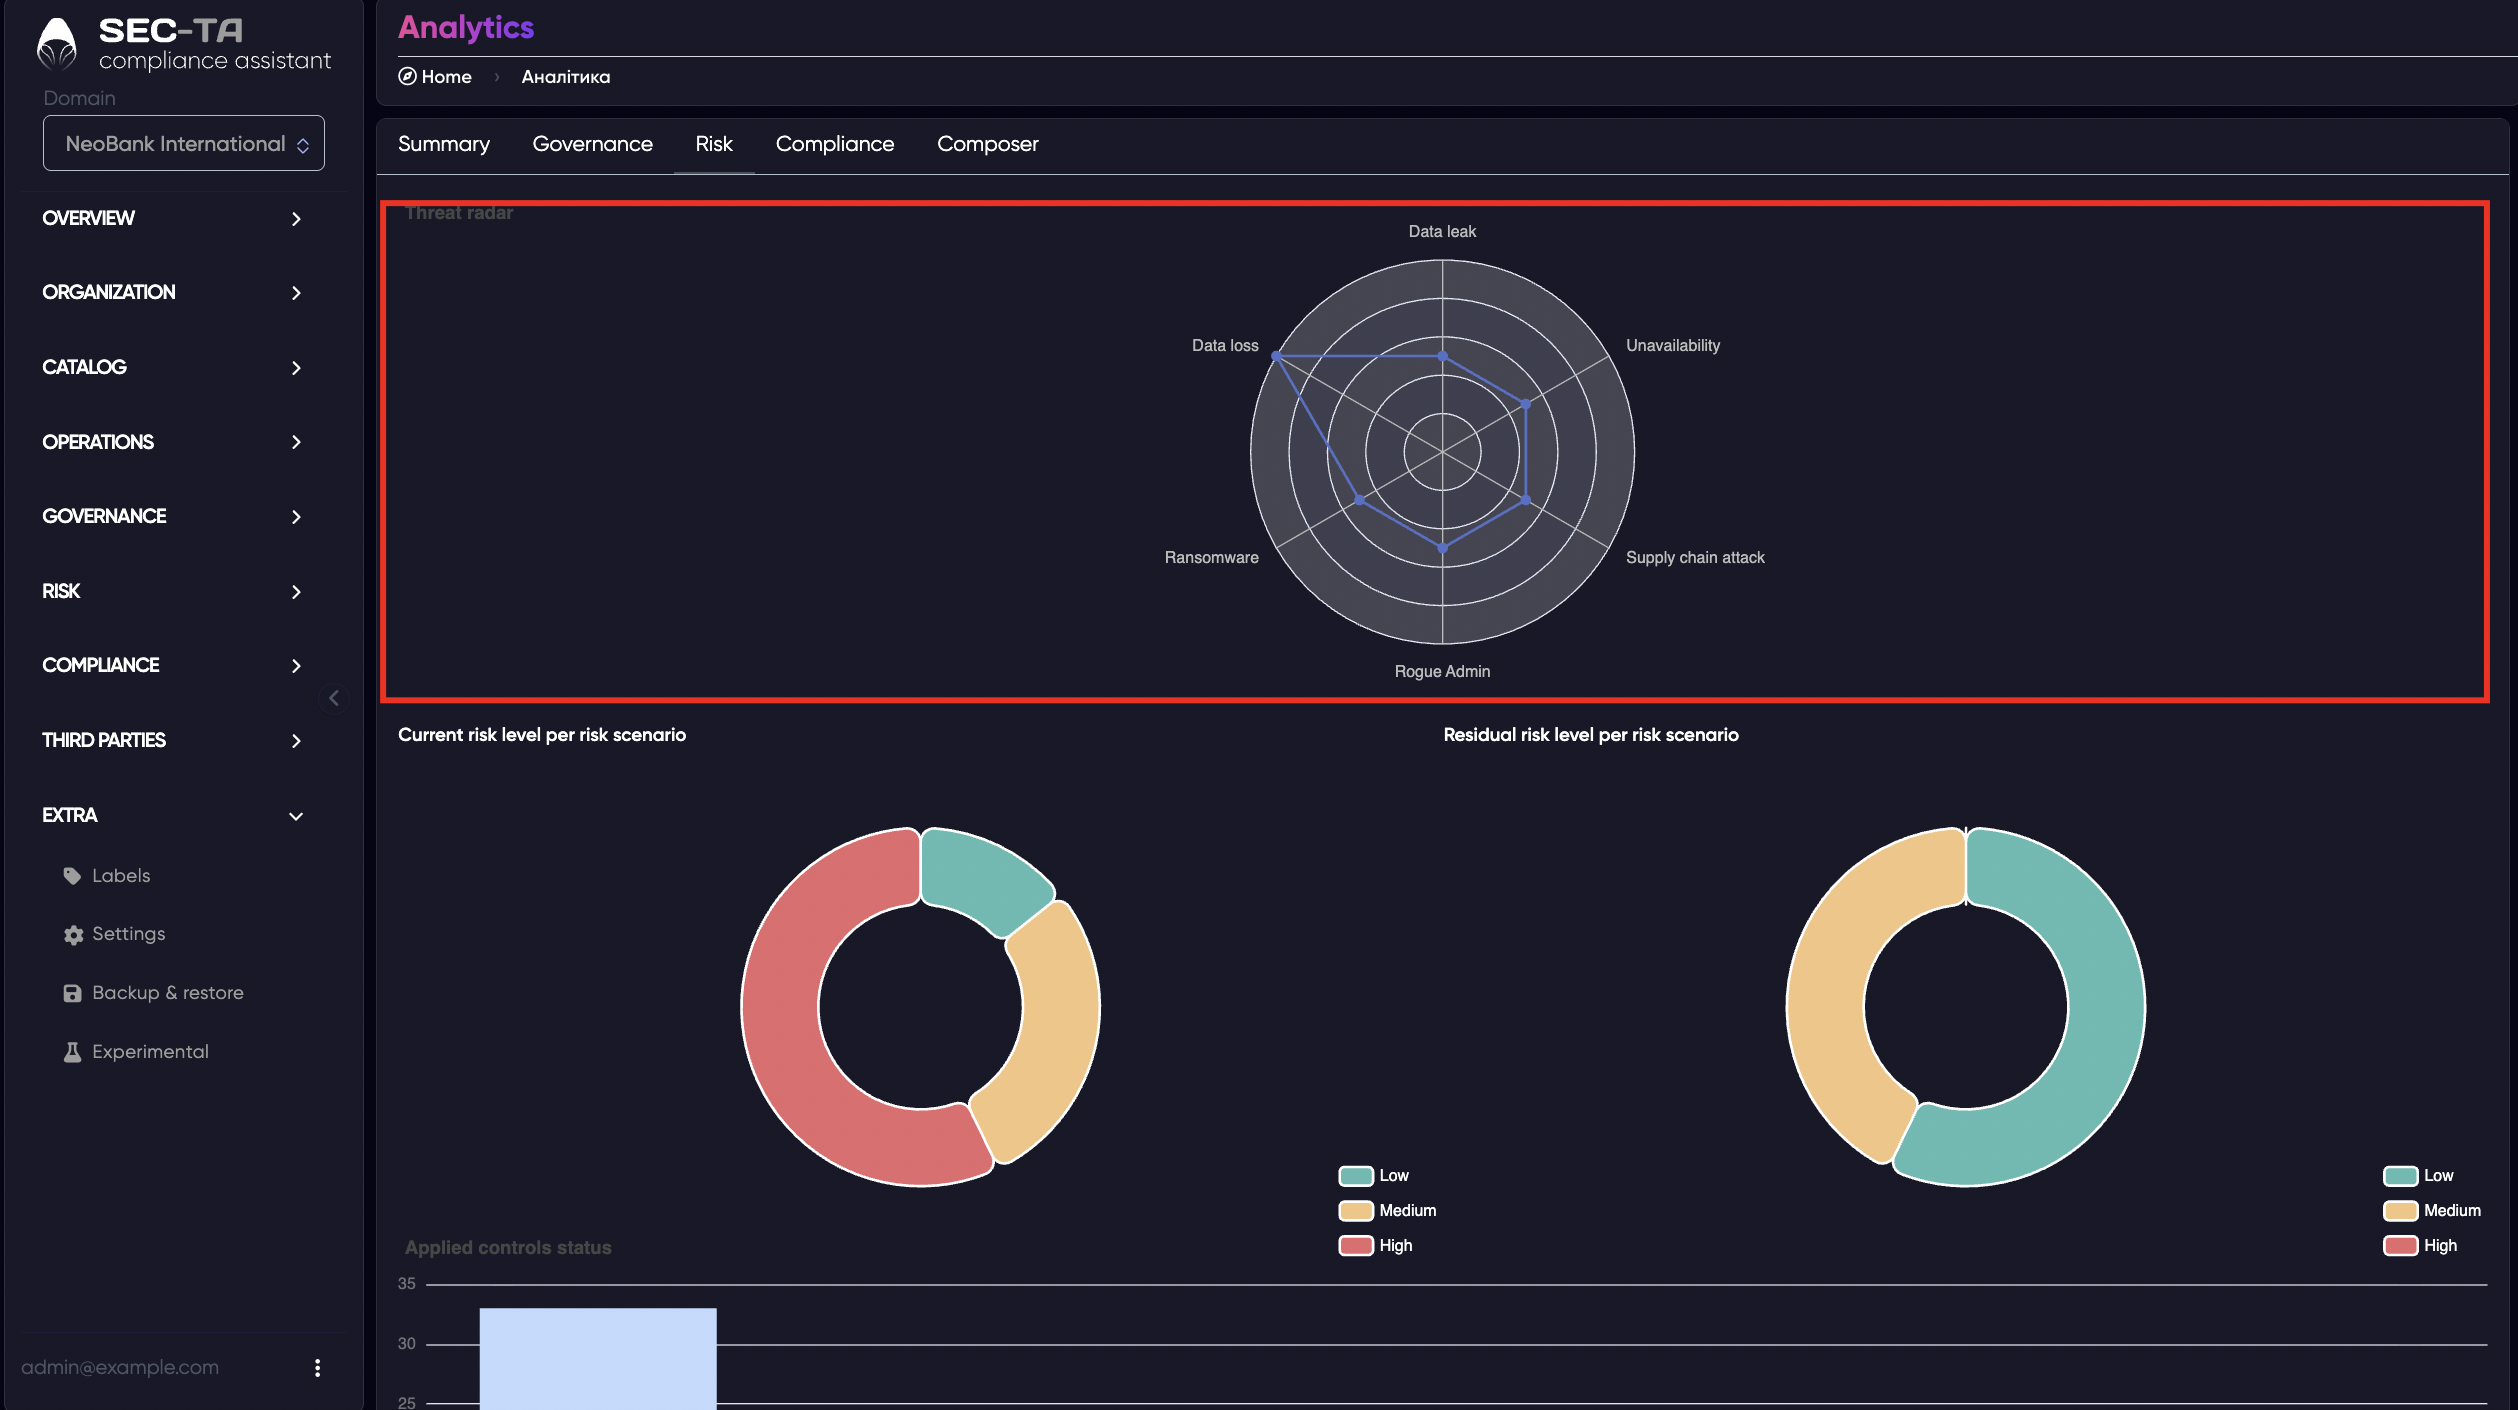This screenshot has height=1410, width=2518.
Task: Click the Unavailability radar label
Action: pyautogui.click(x=1673, y=346)
